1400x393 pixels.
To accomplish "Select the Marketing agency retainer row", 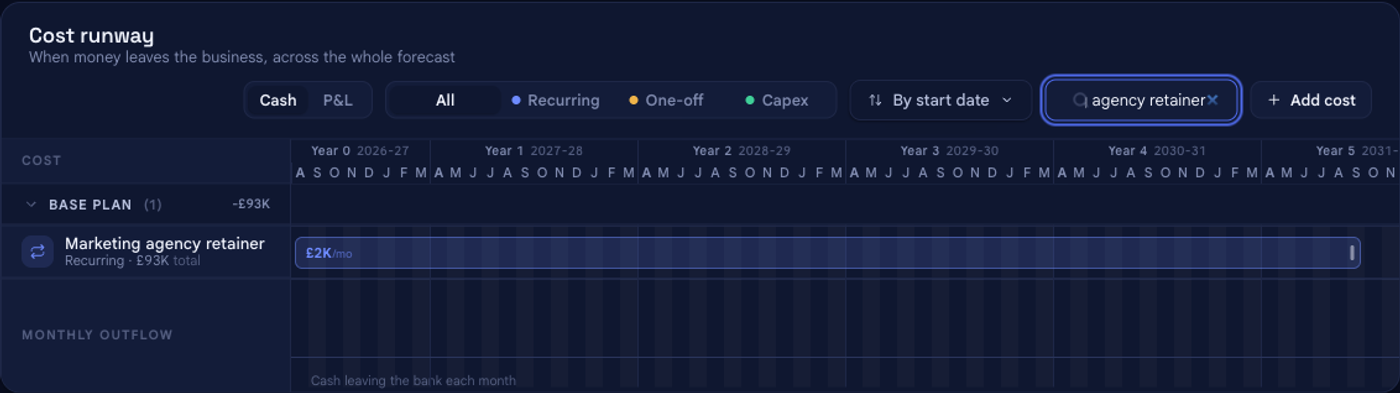I will click(145, 252).
